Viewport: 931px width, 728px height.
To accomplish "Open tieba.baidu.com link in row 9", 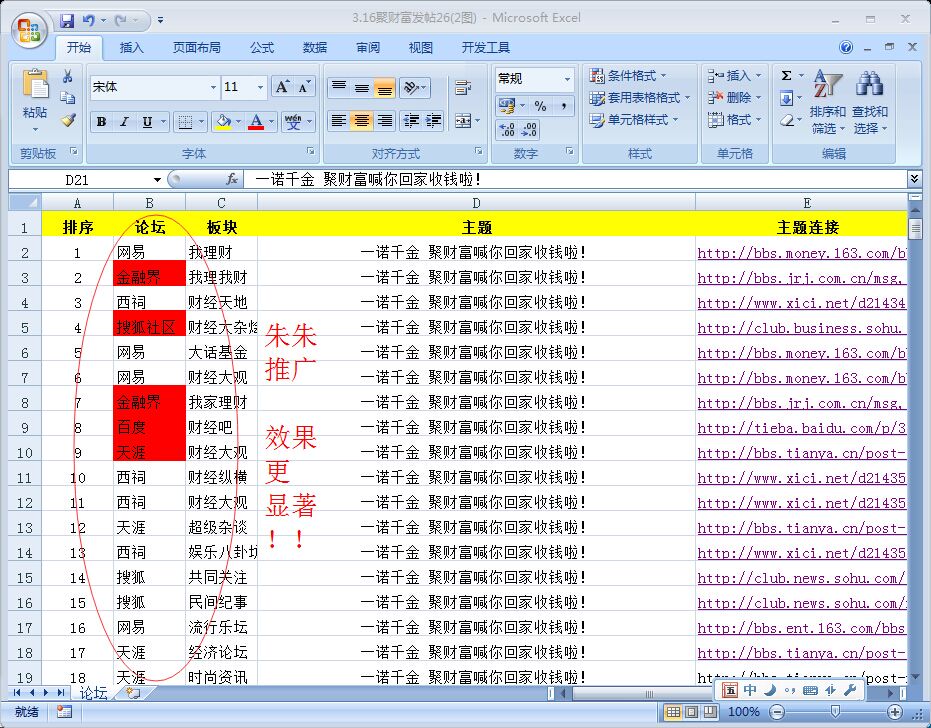I will click(x=802, y=428).
